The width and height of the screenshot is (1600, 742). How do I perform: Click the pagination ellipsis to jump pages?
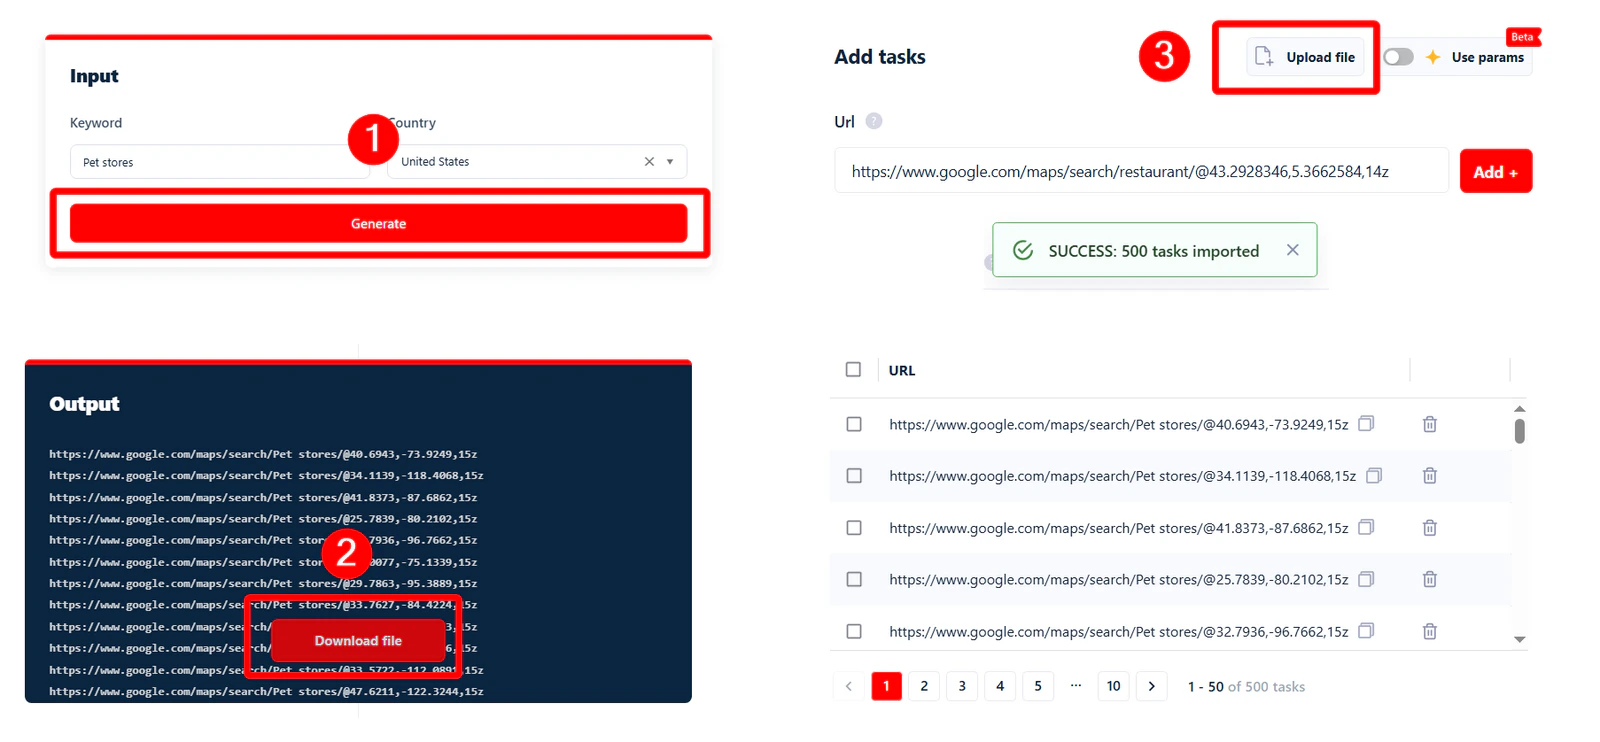[1076, 686]
